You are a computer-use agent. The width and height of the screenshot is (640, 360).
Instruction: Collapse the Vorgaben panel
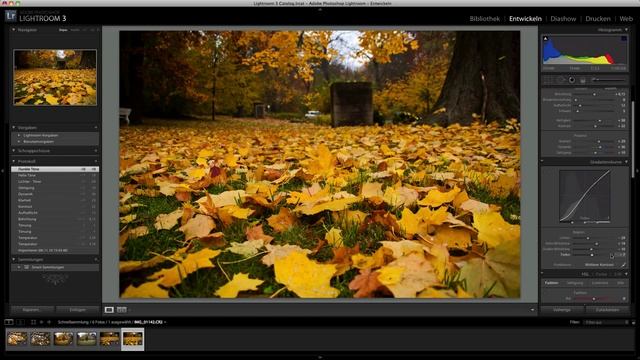point(13,128)
